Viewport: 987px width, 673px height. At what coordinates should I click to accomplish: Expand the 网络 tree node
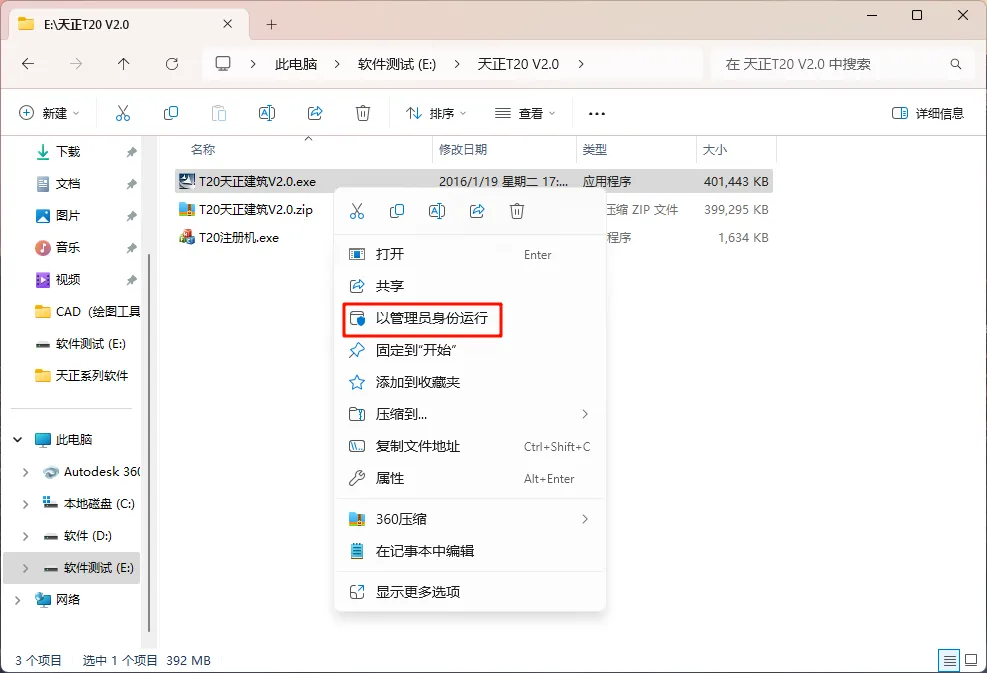pyautogui.click(x=18, y=600)
